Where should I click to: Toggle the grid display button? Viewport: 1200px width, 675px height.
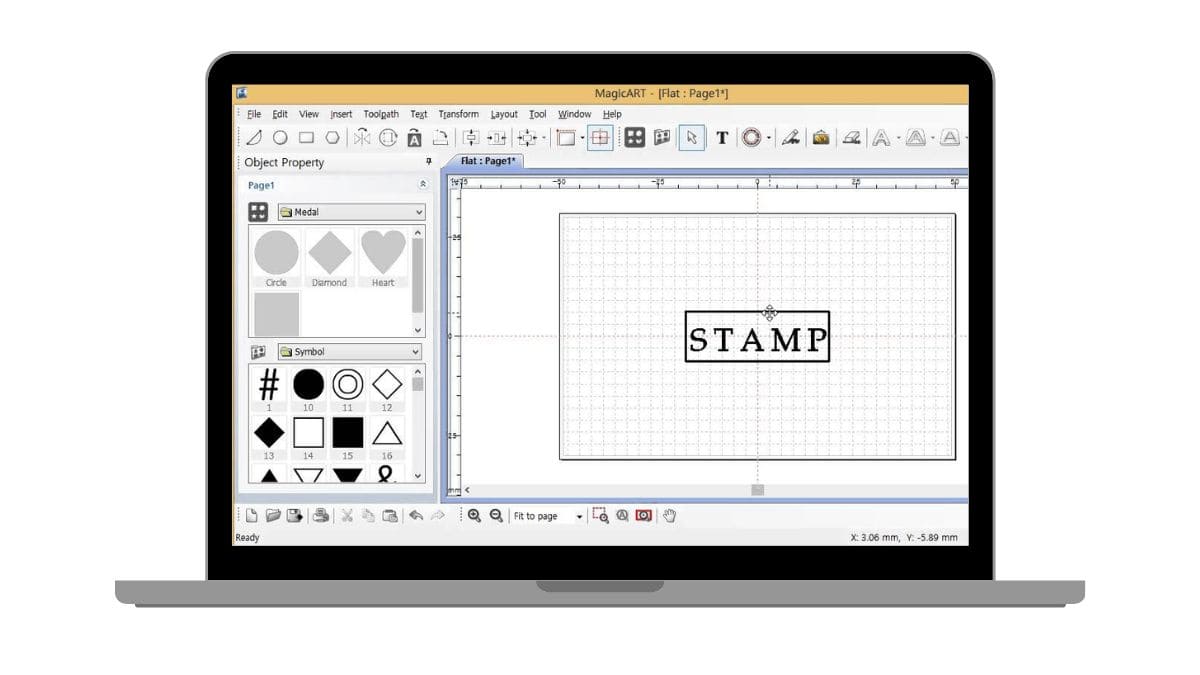[x=598, y=137]
